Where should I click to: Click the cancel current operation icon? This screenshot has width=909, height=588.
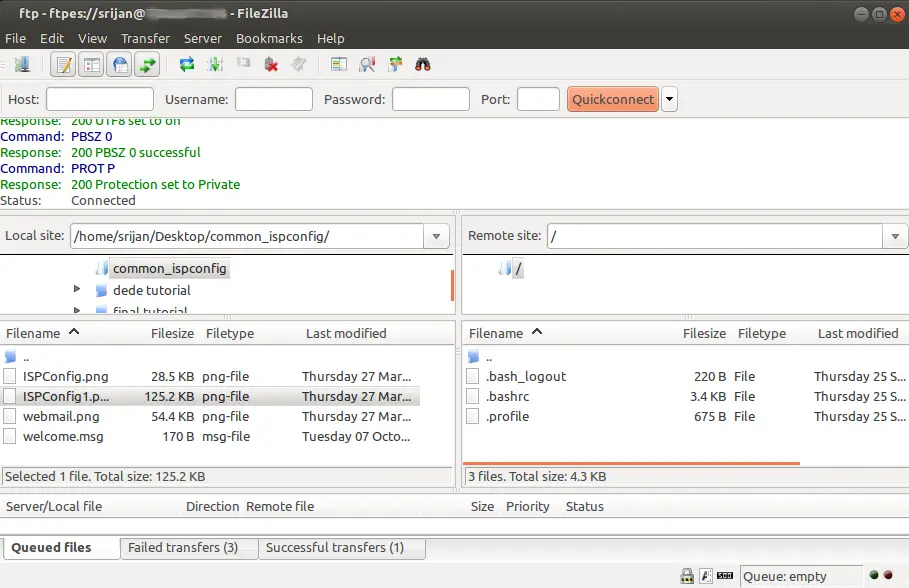pos(243,63)
